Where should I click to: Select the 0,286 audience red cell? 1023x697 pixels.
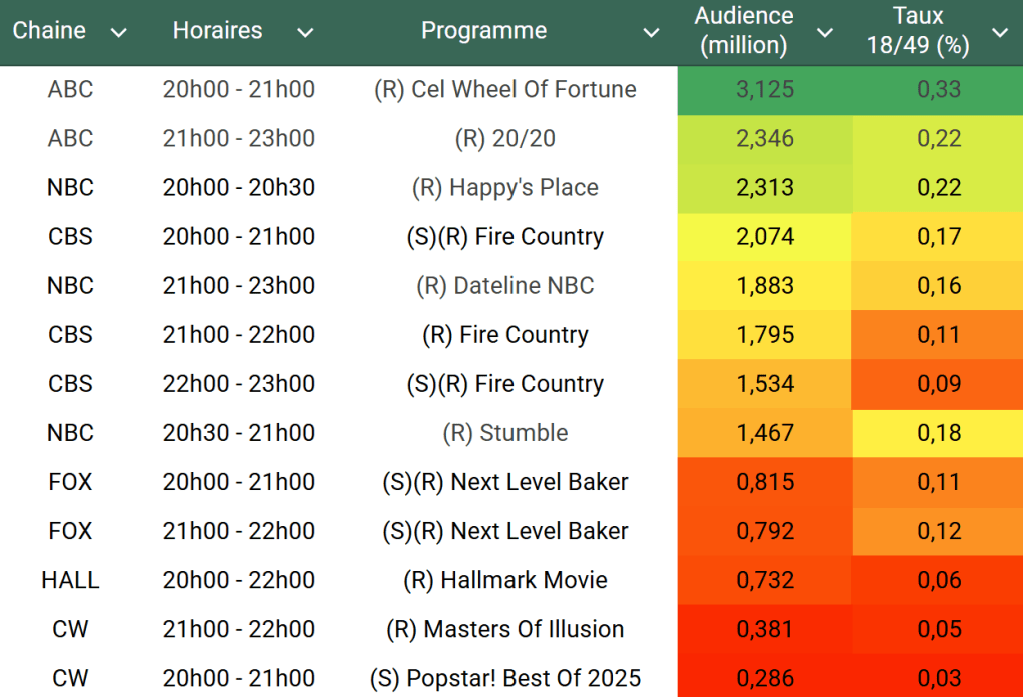pos(765,678)
